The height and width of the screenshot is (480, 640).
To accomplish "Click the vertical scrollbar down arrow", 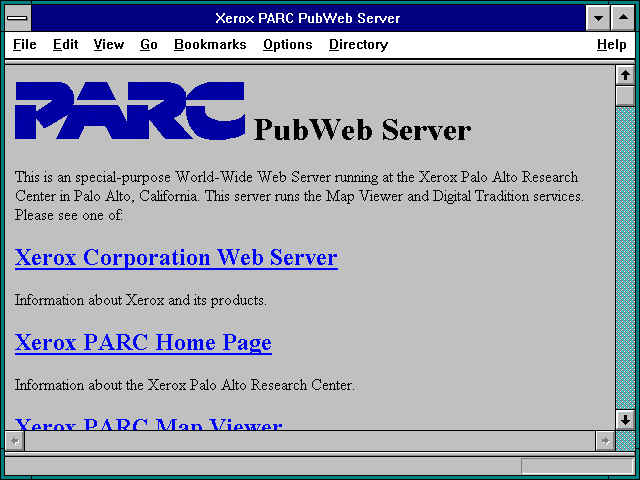I will pos(625,420).
